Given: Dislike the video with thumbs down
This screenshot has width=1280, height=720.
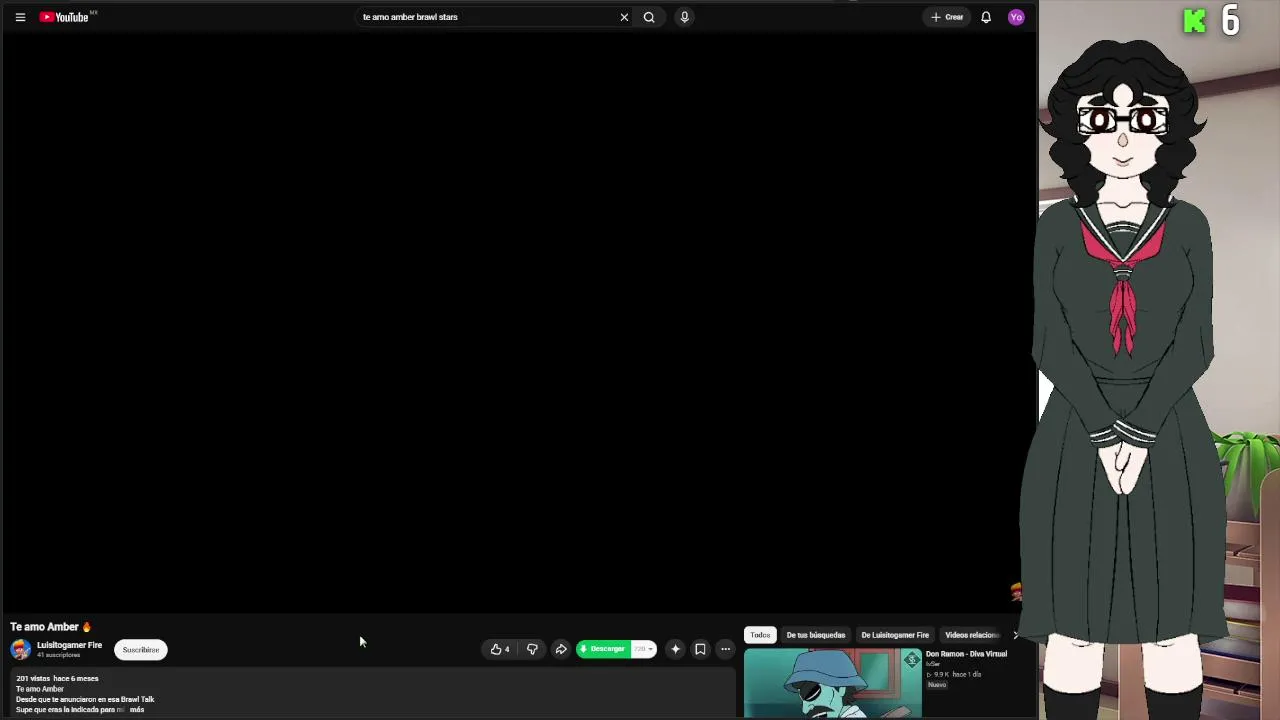Looking at the screenshot, I should 532,650.
